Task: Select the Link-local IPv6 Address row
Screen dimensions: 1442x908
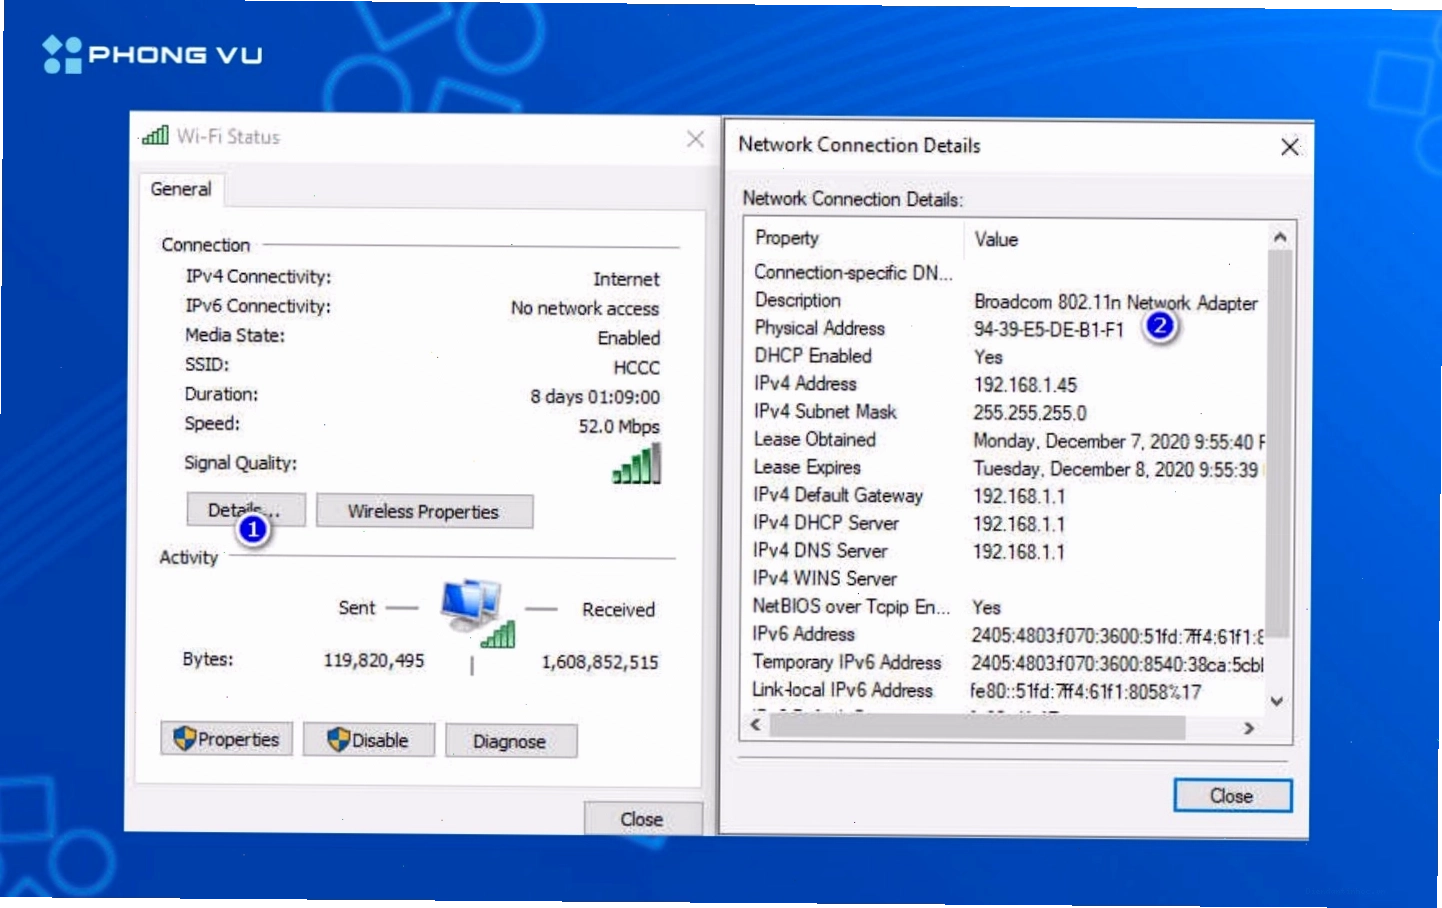Action: point(1006,691)
